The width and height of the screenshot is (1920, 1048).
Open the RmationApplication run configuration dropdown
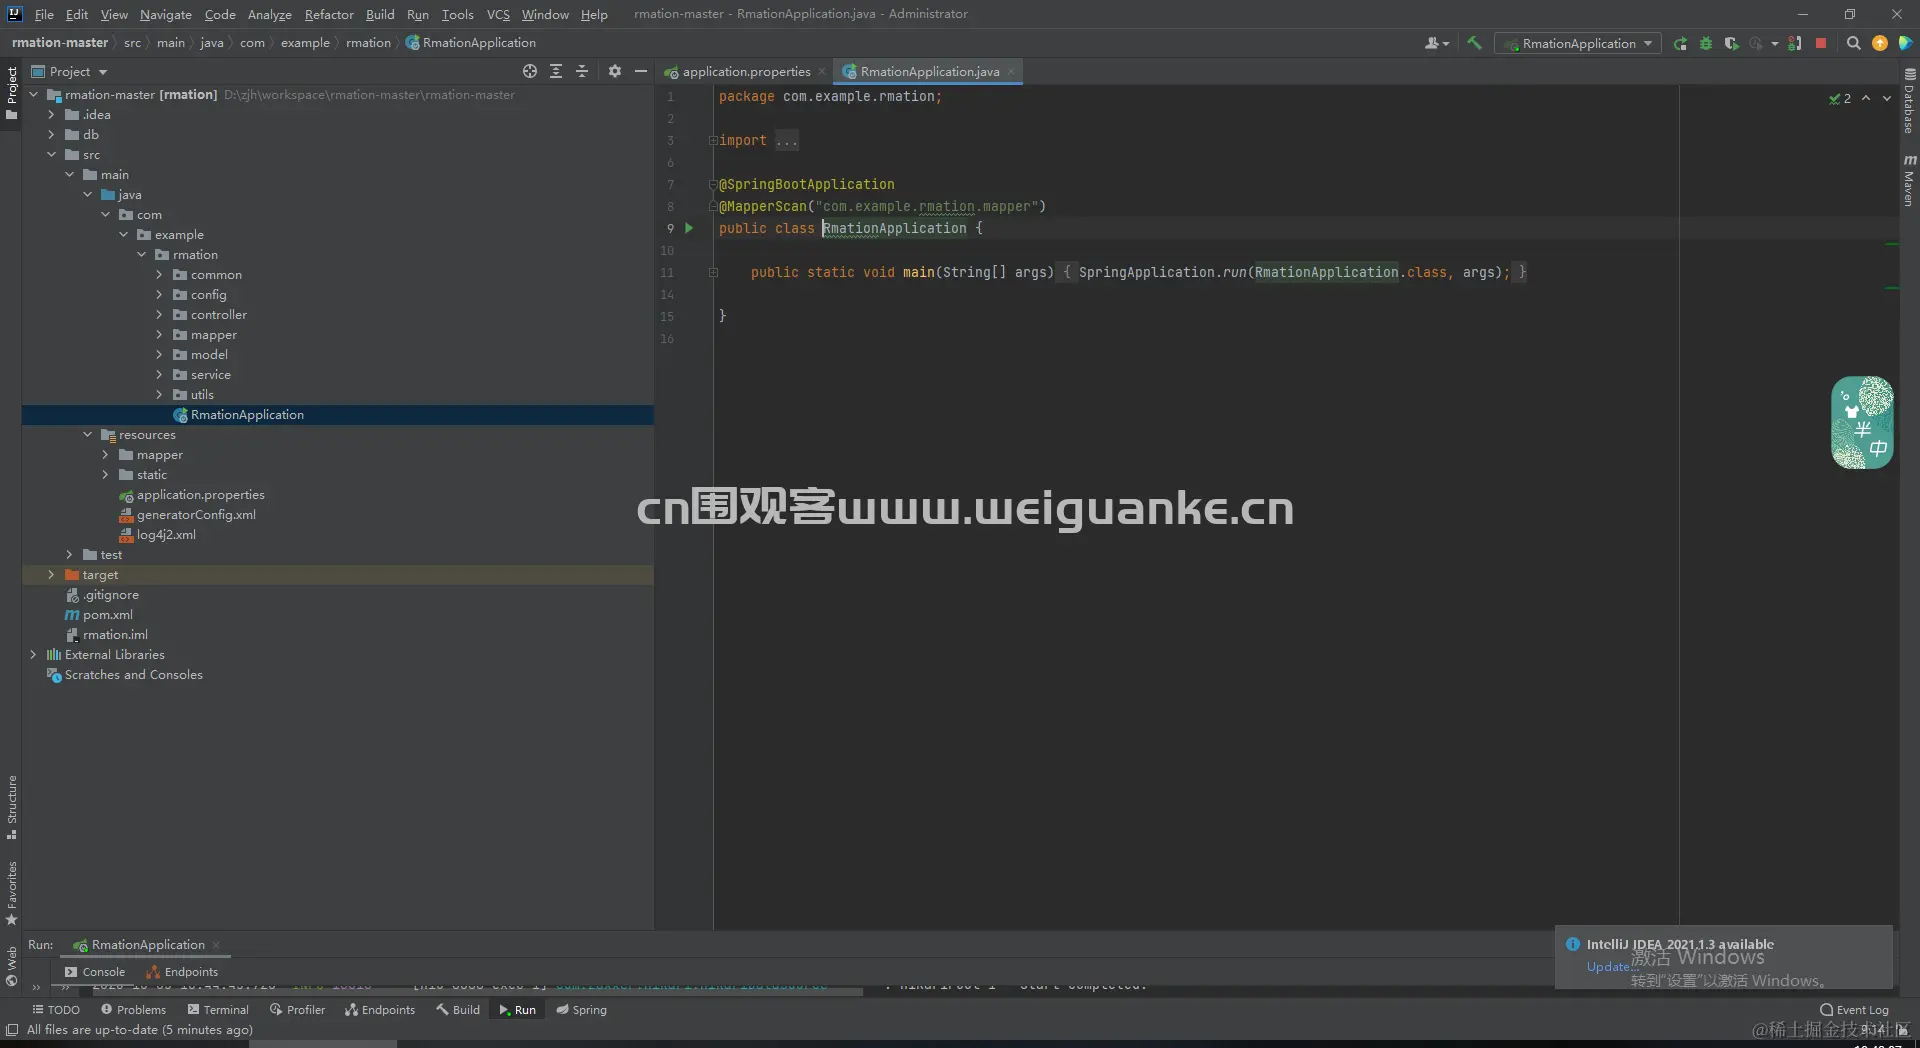(1578, 43)
